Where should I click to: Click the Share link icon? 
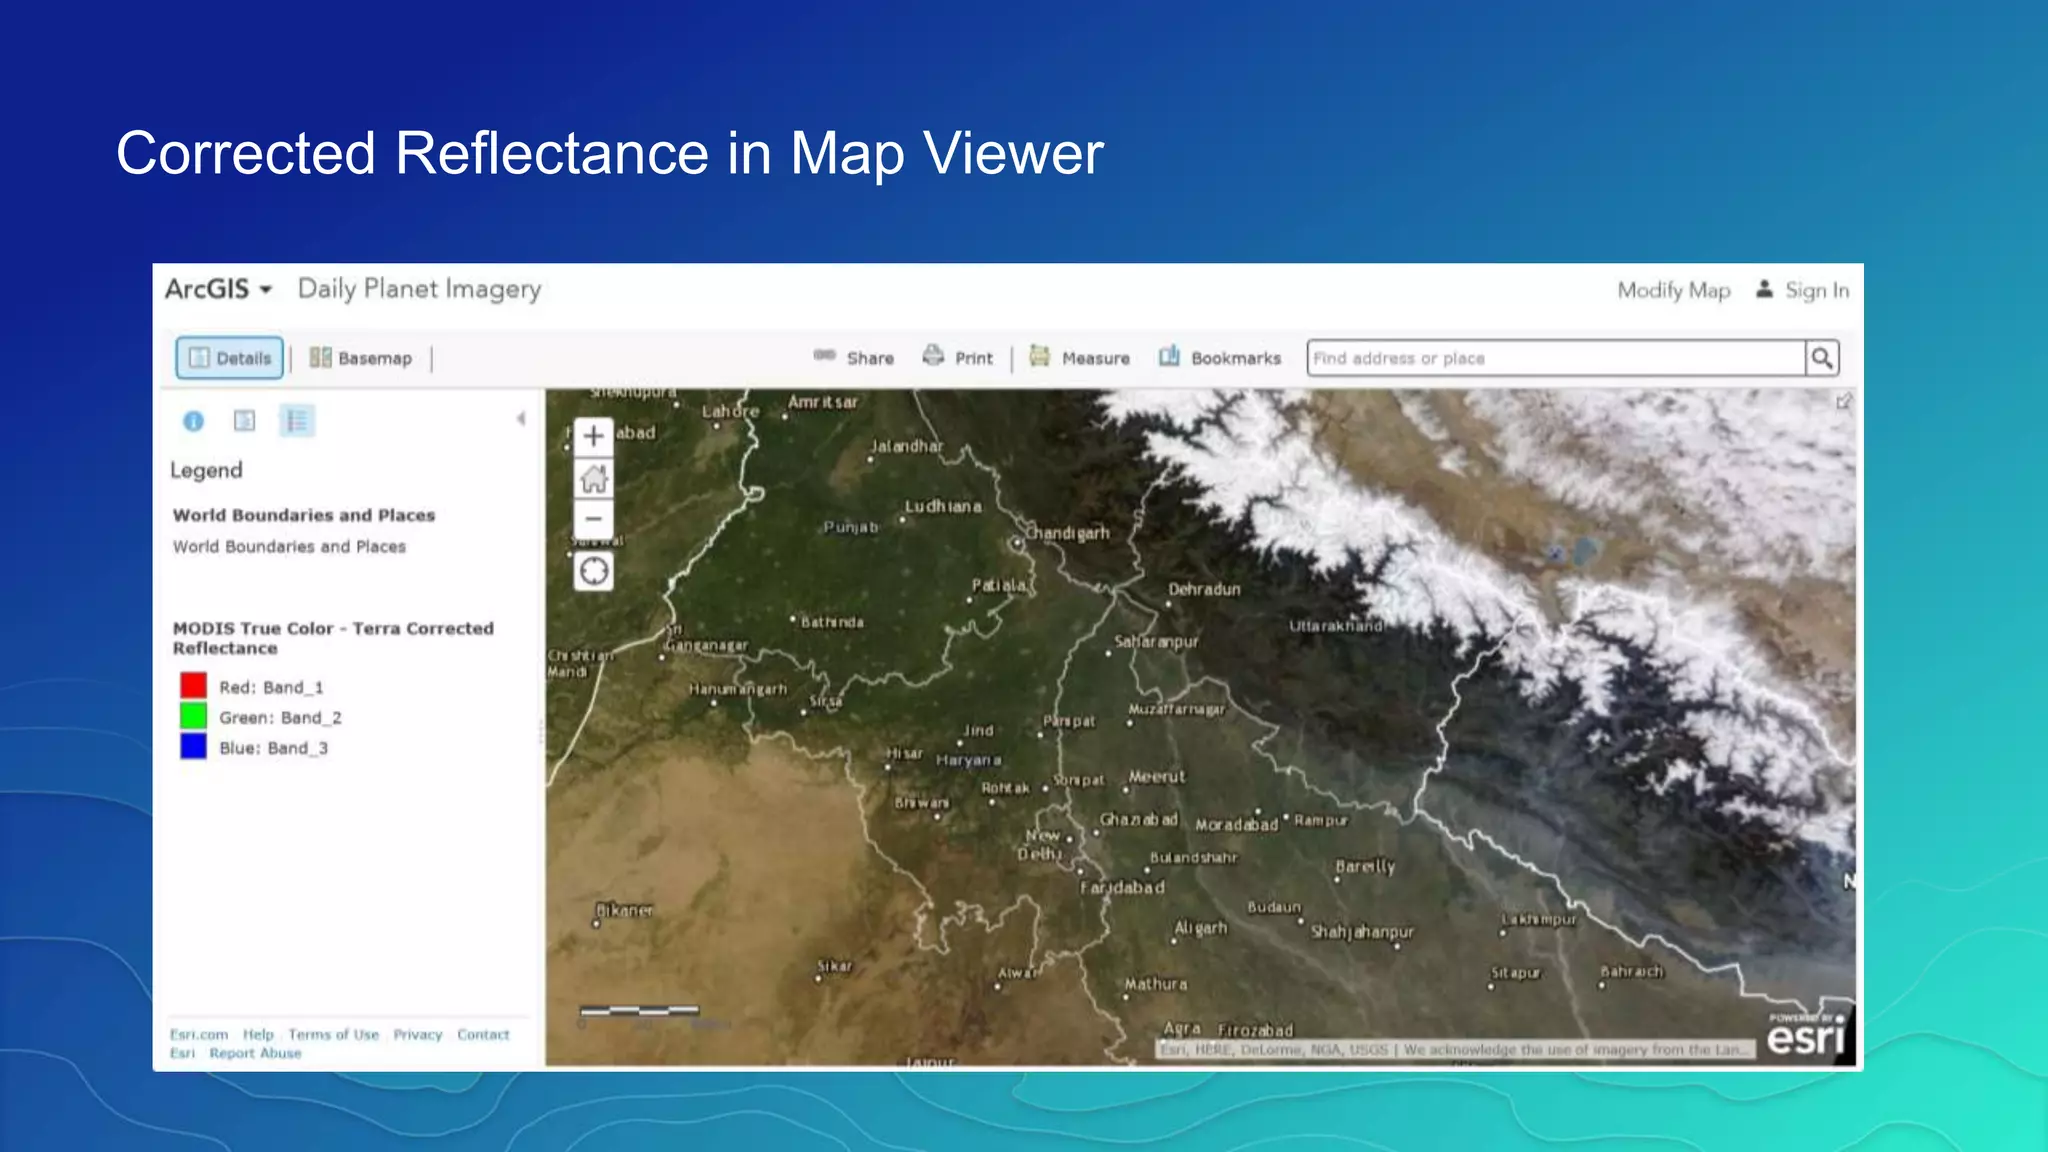tap(824, 355)
